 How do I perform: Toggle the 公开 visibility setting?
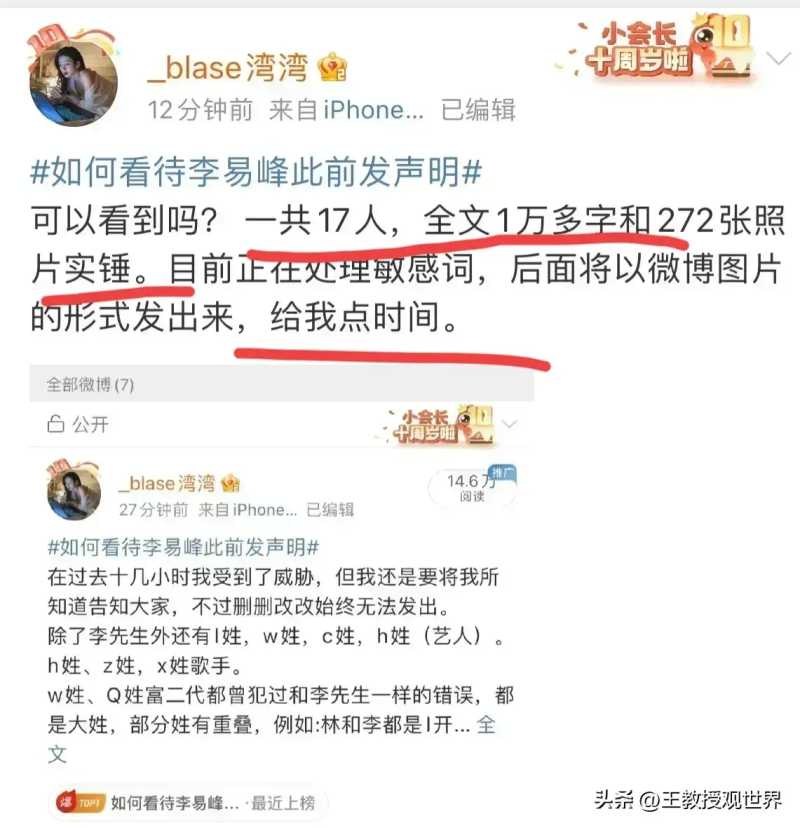click(x=79, y=424)
